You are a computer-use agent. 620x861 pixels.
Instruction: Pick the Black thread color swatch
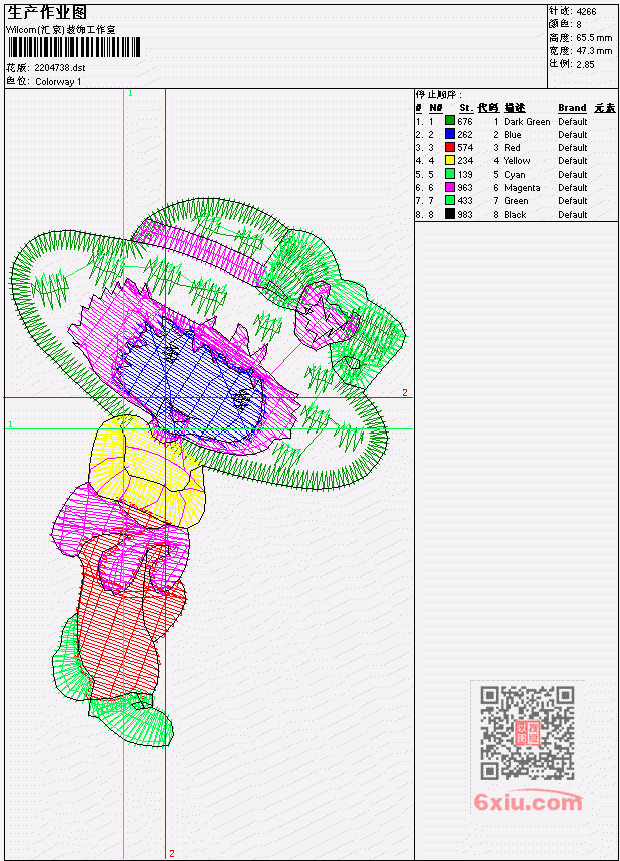coord(450,214)
